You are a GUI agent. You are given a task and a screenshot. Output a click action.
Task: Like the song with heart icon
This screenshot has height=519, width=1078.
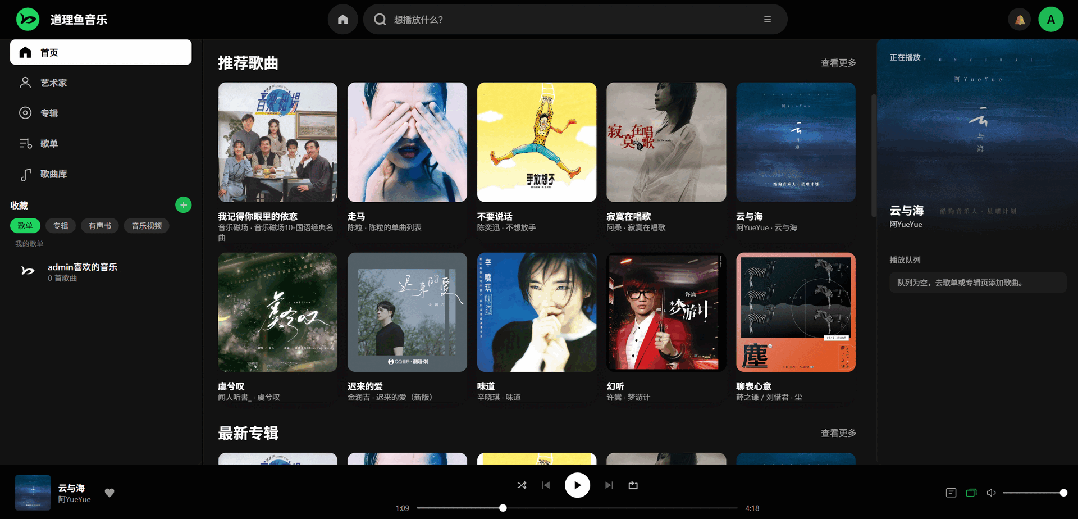click(110, 492)
